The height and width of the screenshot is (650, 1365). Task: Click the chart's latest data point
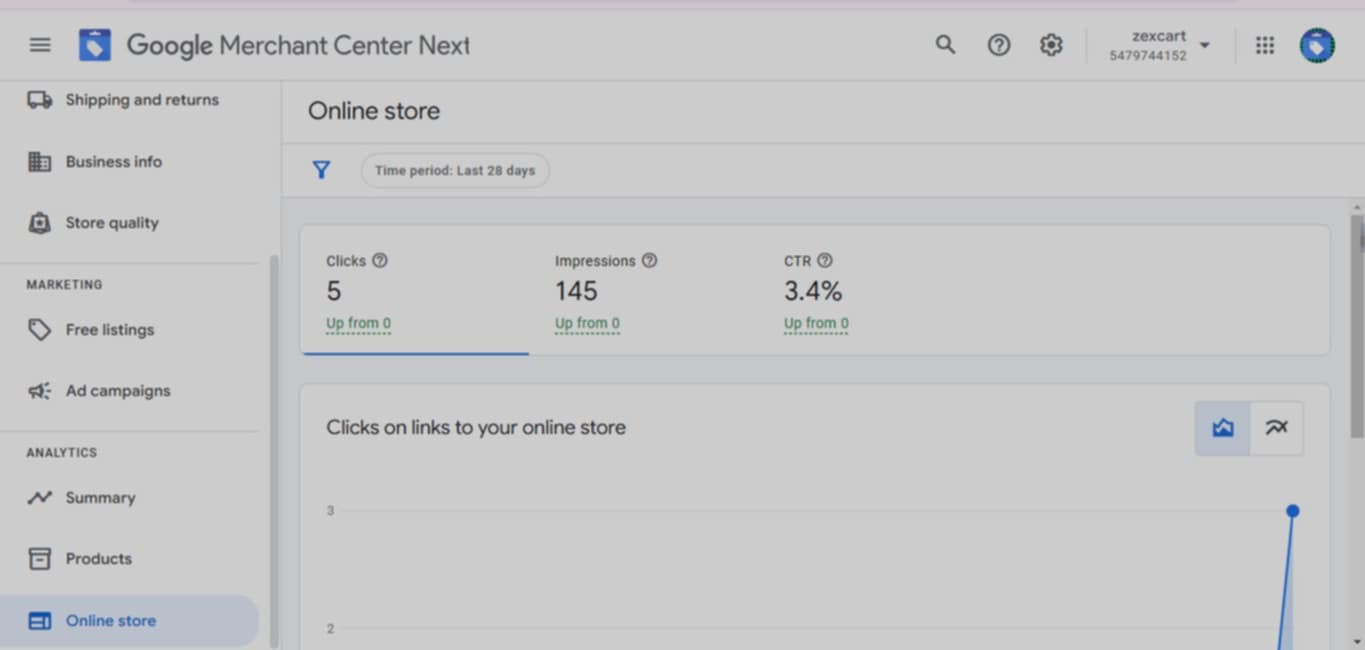click(x=1292, y=511)
